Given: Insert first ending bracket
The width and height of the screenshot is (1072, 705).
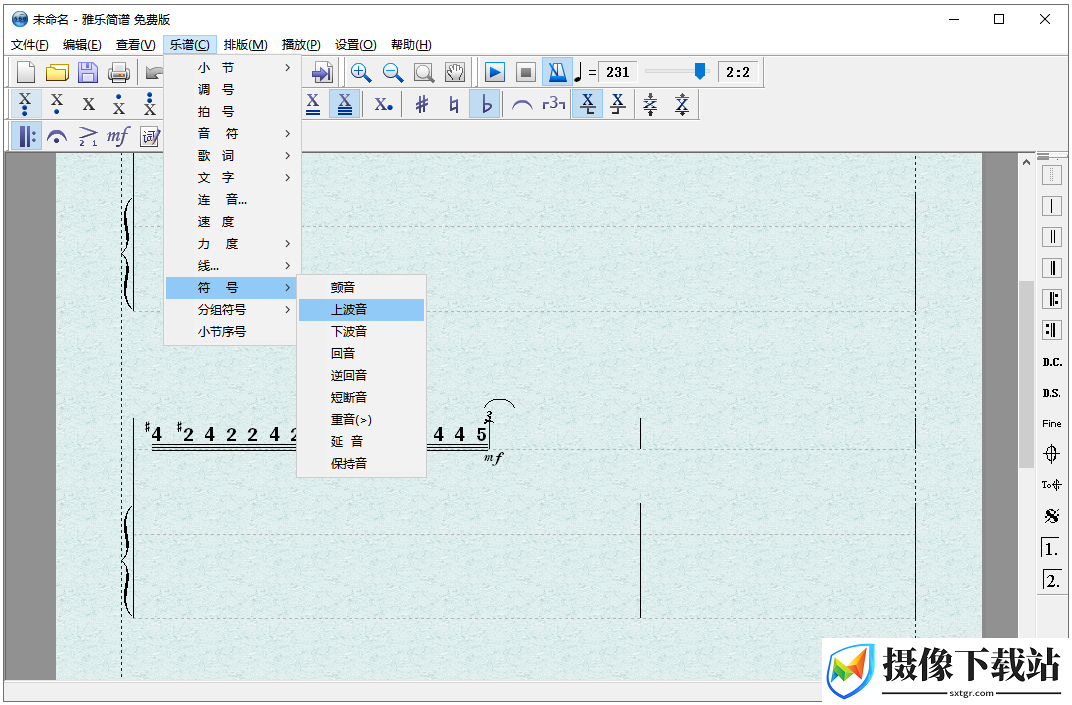Looking at the screenshot, I should (x=1051, y=548).
